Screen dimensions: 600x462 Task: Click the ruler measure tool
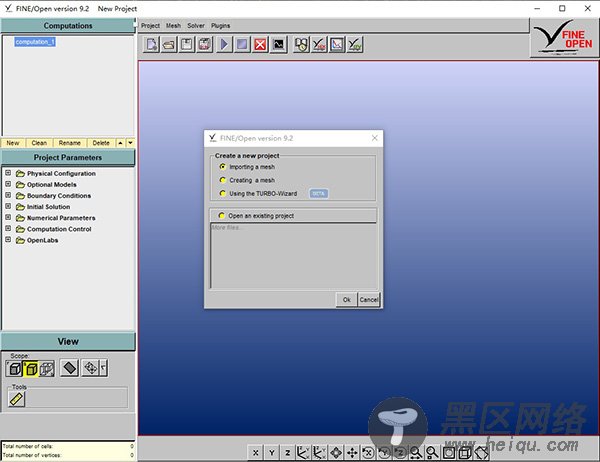click(16, 399)
